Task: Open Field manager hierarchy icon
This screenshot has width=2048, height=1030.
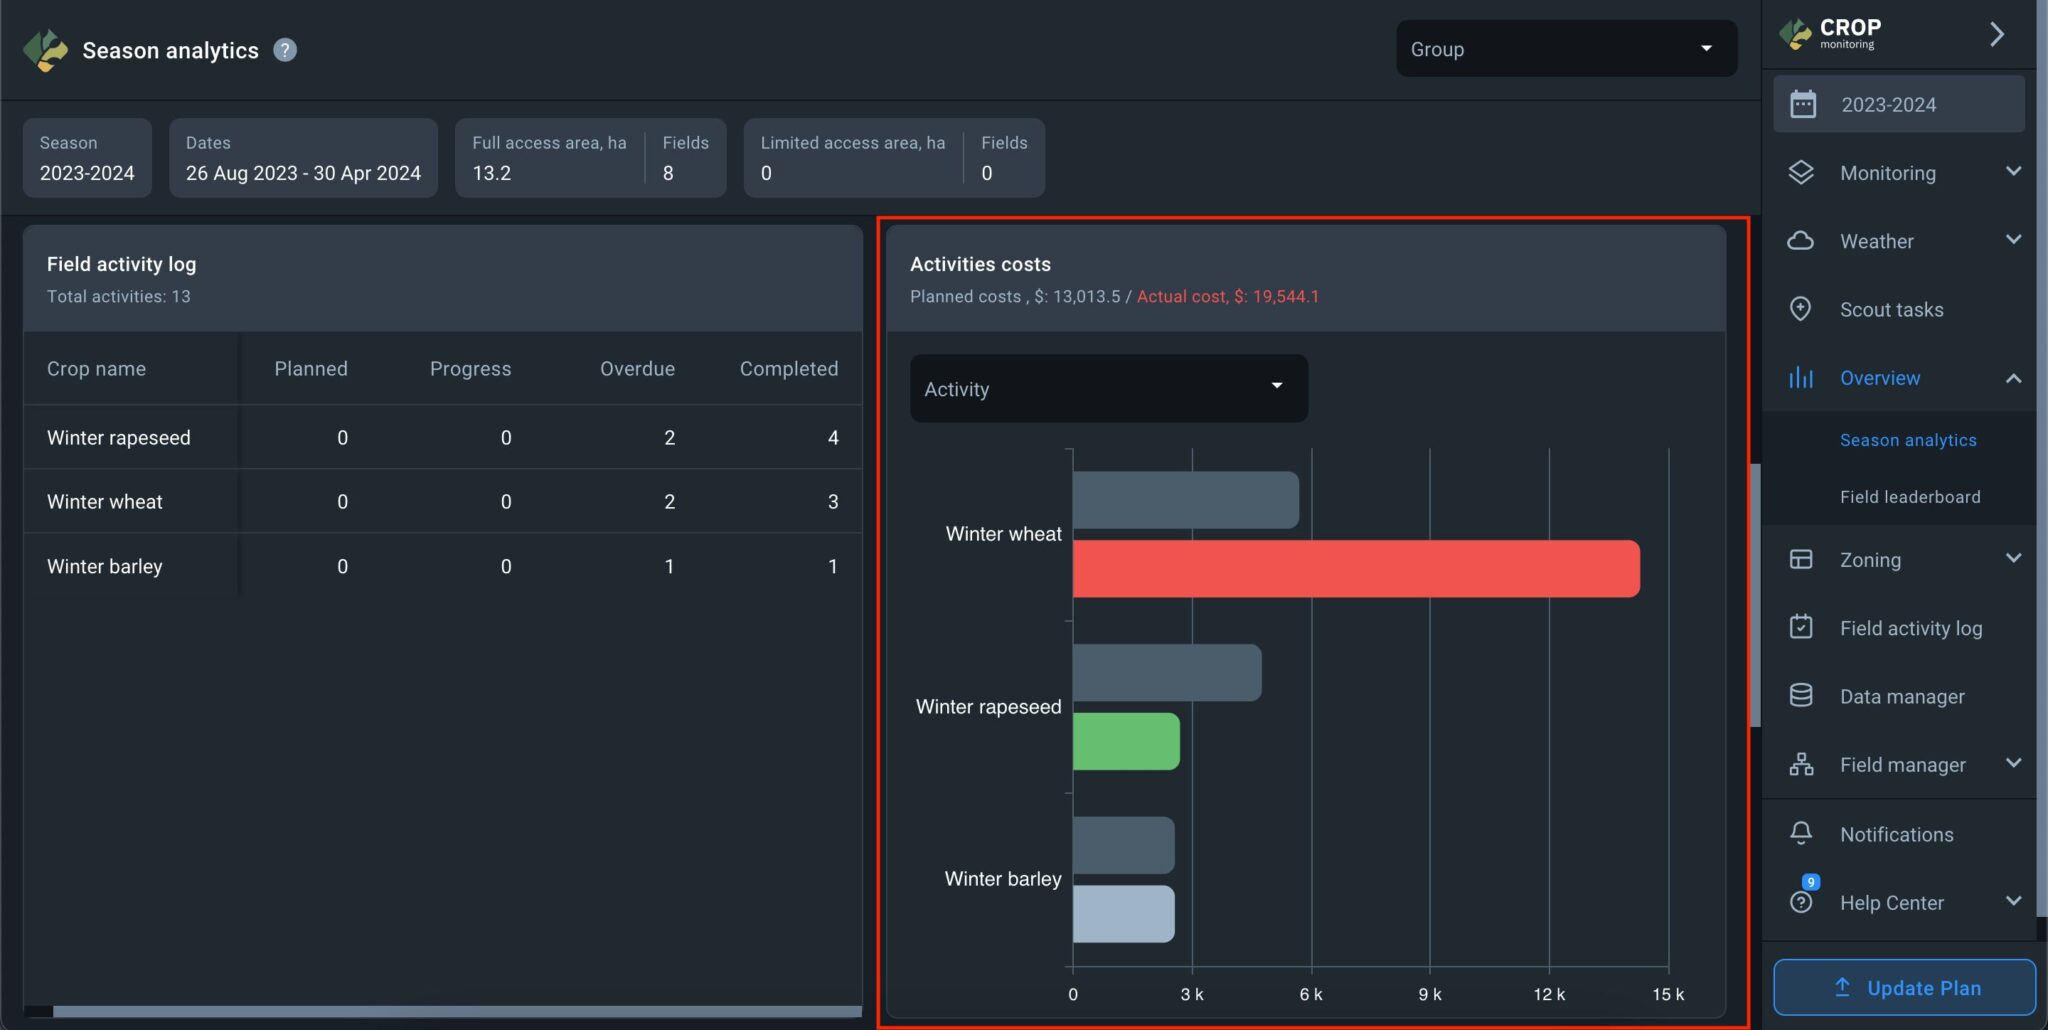Action: pos(1801,763)
